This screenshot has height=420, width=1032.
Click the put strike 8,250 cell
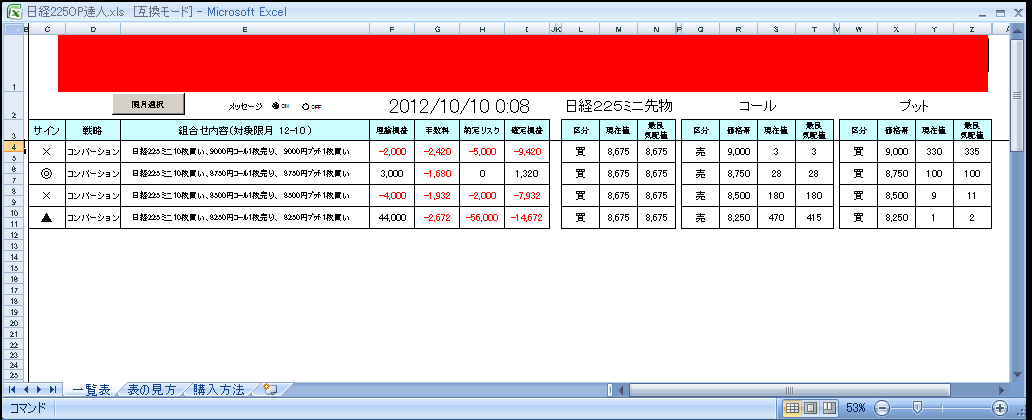[896, 218]
